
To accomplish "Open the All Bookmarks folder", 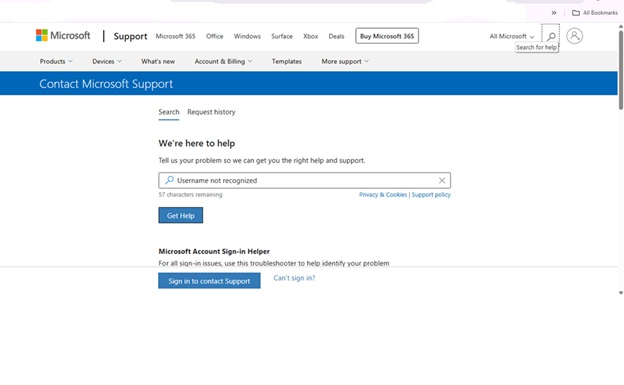I will coord(595,13).
